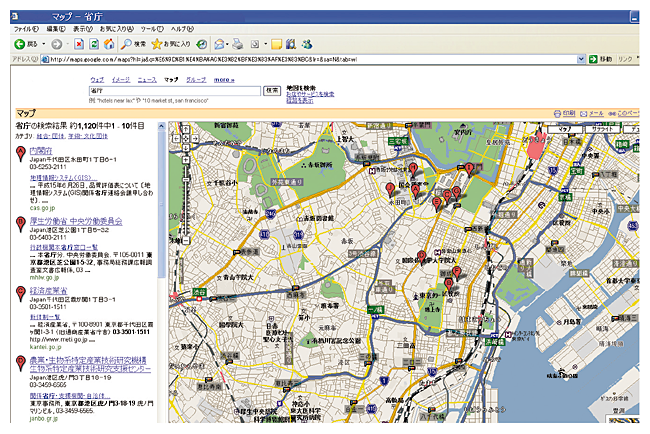
Task: Switch to the イメージ search link
Action: 121,80
